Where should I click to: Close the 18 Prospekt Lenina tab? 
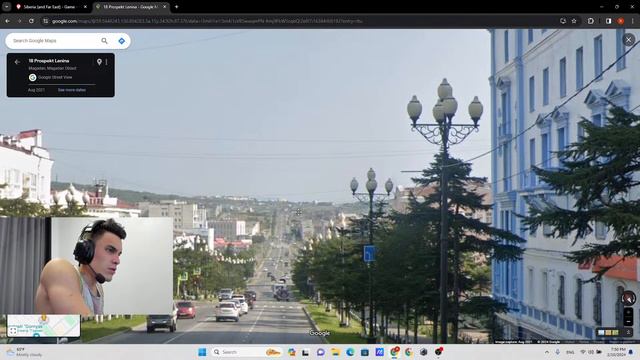coord(164,7)
